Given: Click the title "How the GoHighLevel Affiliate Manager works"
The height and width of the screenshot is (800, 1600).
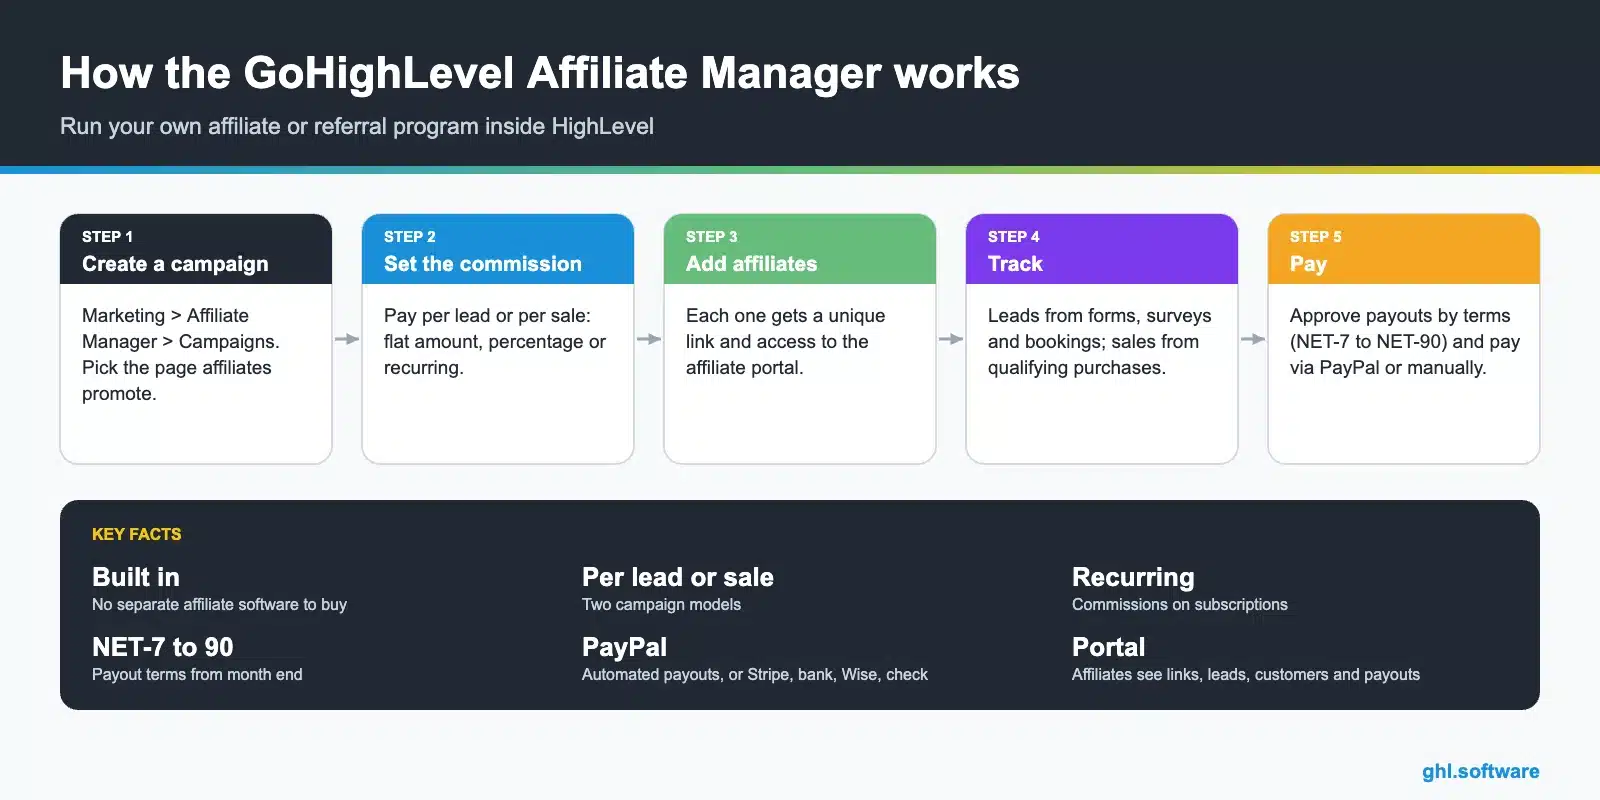Looking at the screenshot, I should click(x=540, y=73).
